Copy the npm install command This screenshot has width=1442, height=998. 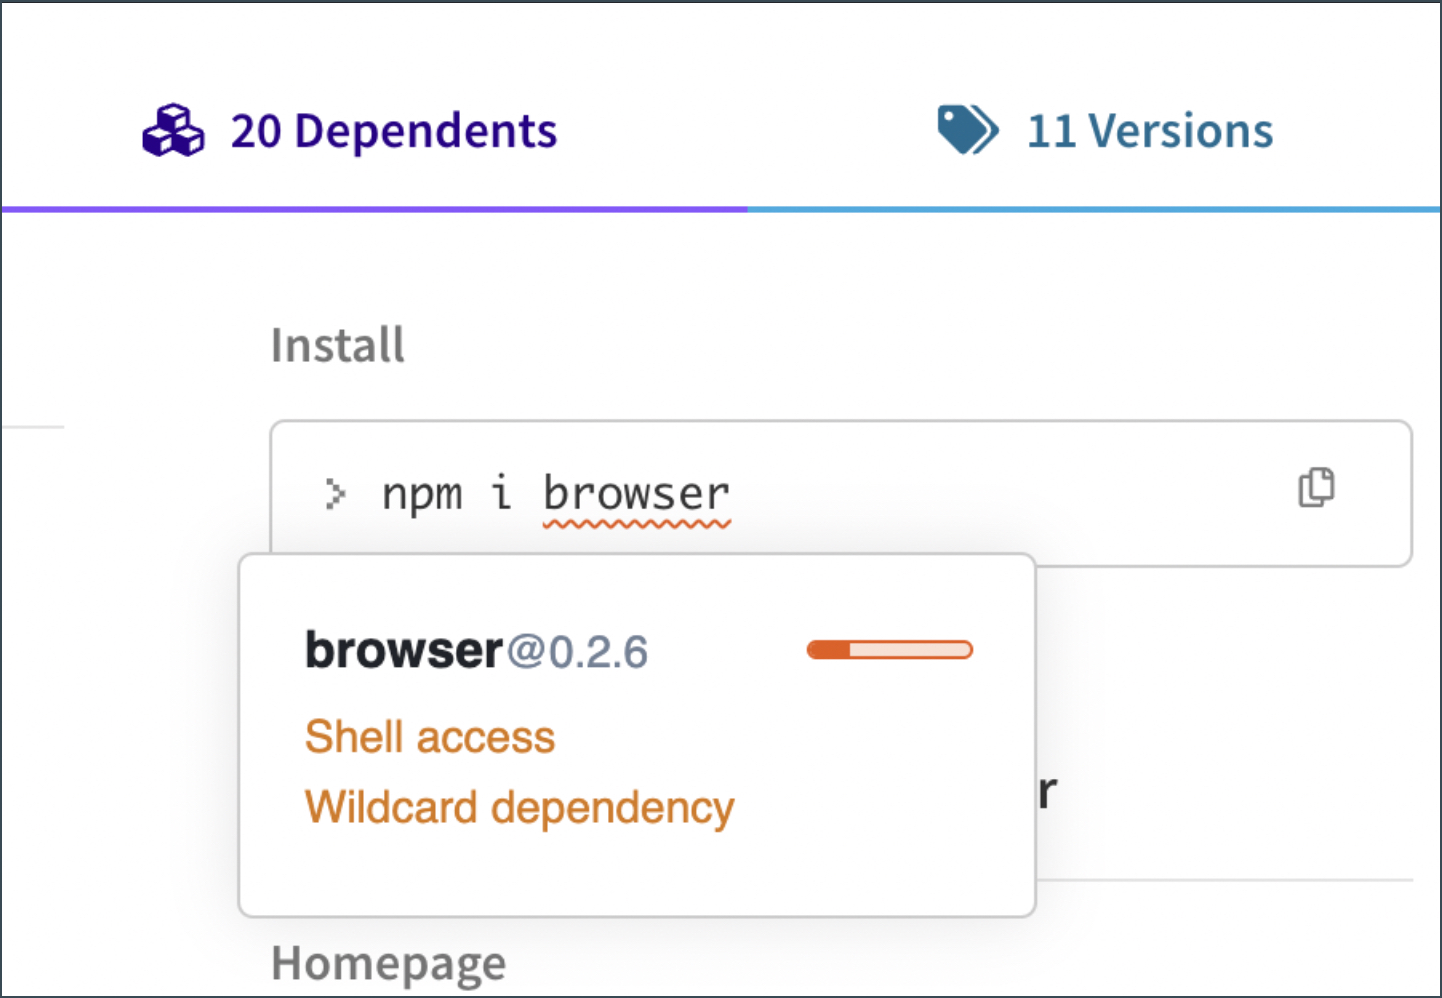pos(1316,487)
